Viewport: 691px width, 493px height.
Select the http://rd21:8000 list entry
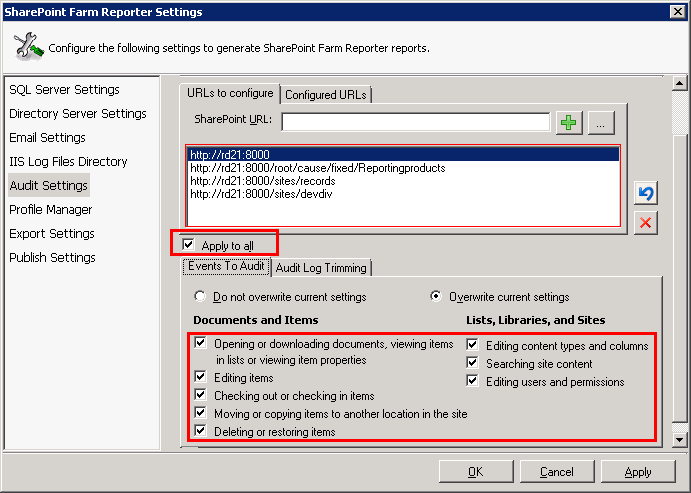(x=404, y=155)
